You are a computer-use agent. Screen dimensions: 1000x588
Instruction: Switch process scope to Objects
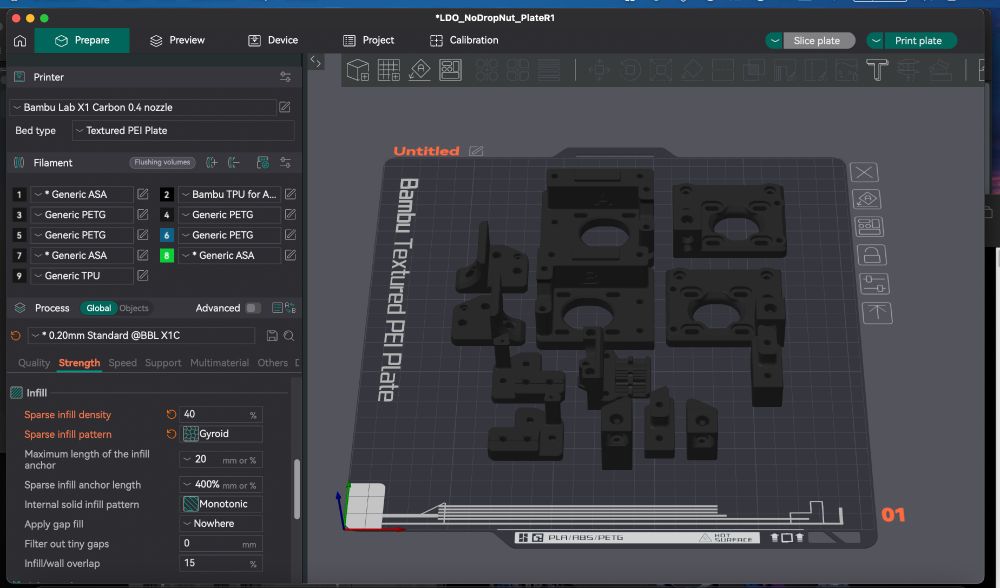coord(134,308)
